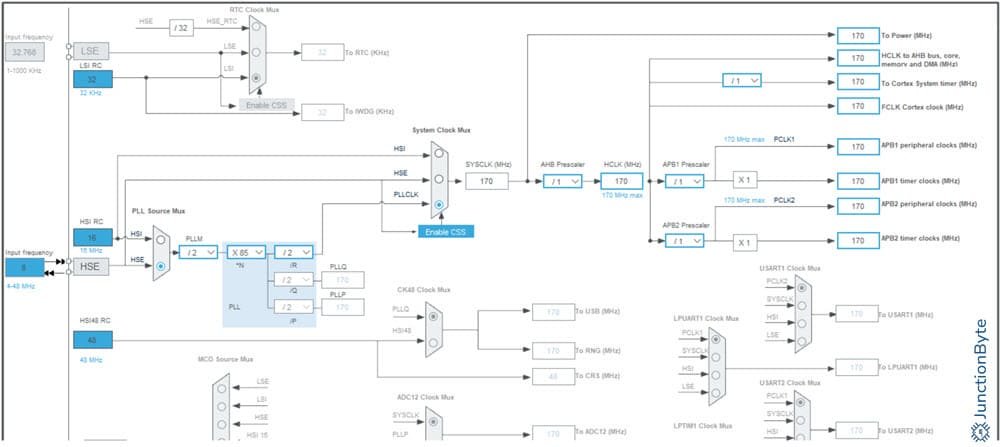Click the To LPUART1 (MHz) value box
The width and height of the screenshot is (1000, 447).
point(857,367)
